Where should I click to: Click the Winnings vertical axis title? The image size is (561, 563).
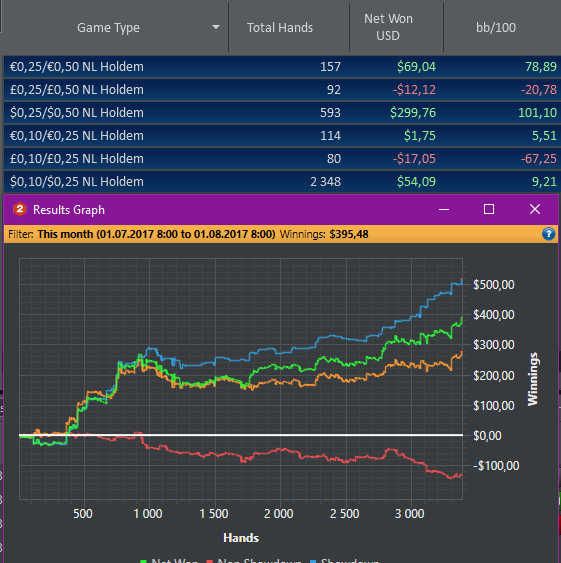click(533, 379)
